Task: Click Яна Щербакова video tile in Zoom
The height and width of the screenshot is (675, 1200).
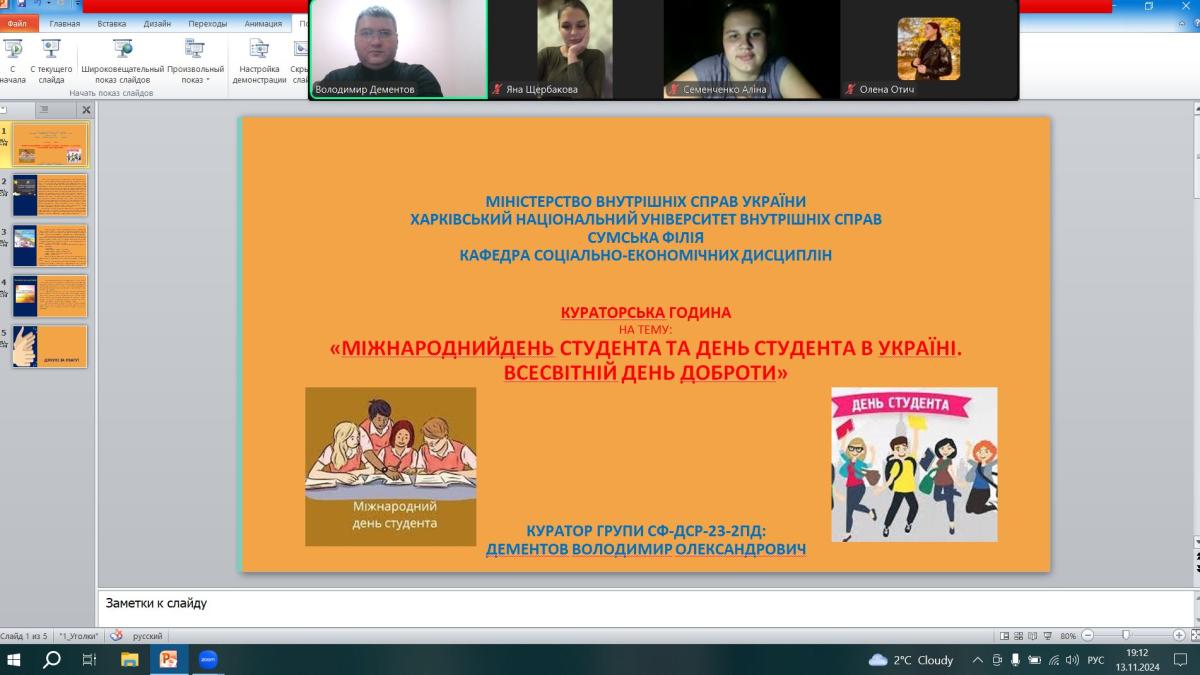Action: [x=575, y=49]
